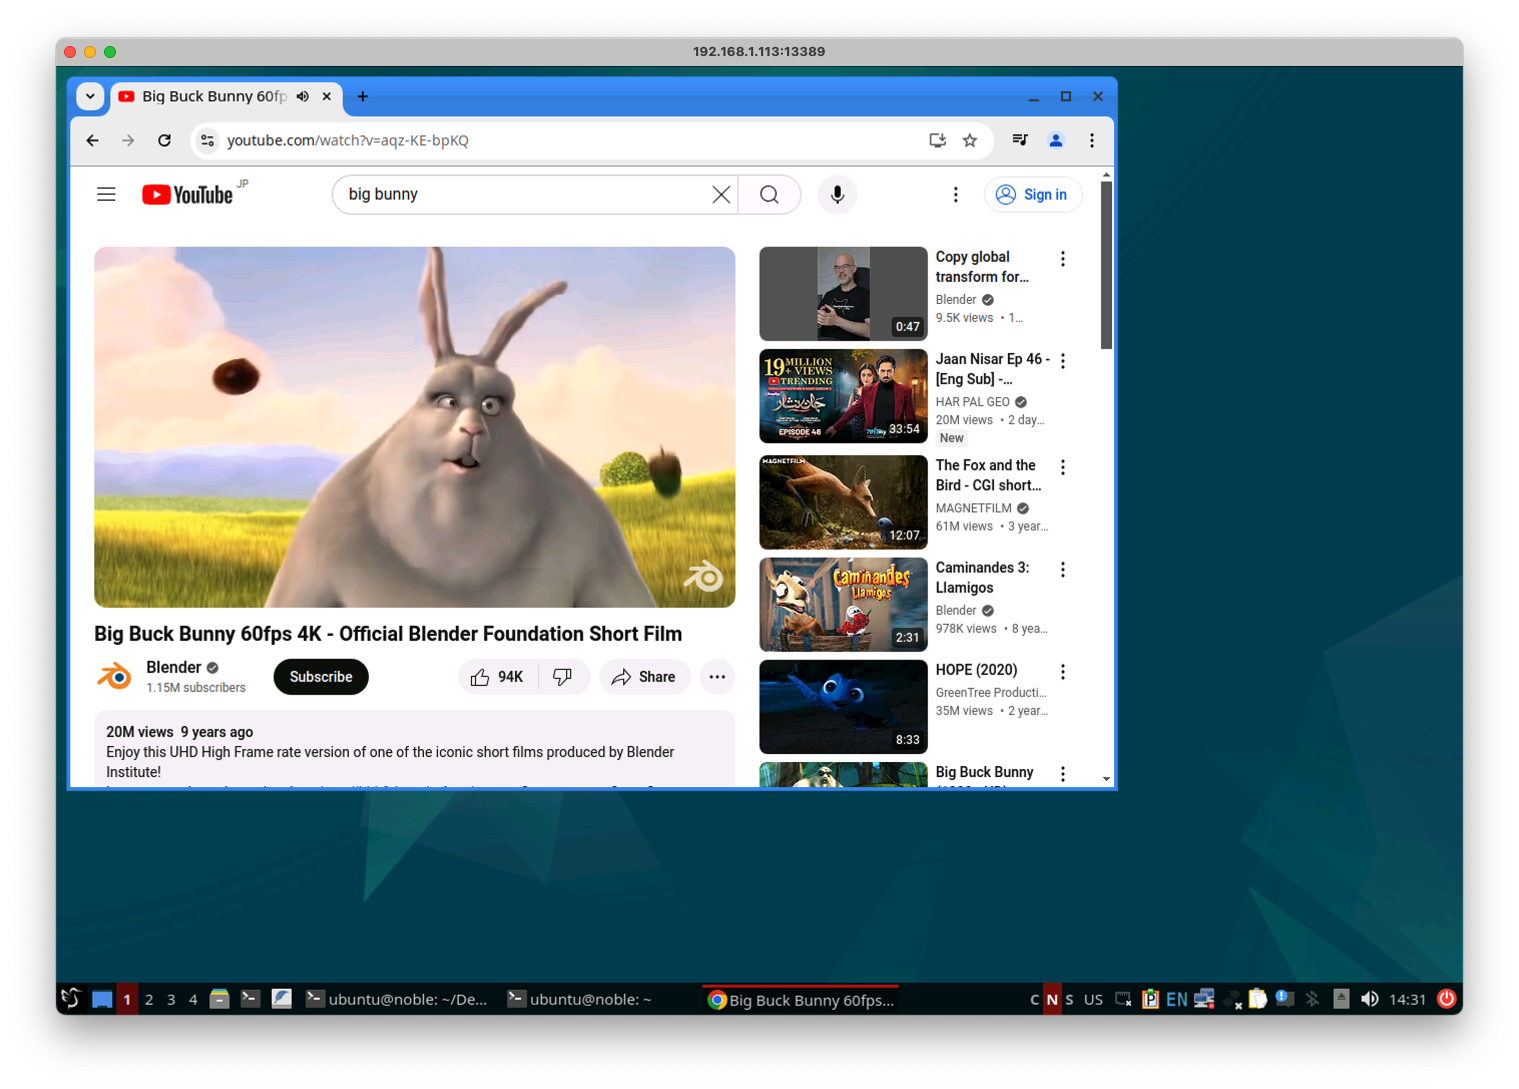The height and width of the screenshot is (1089, 1519).
Task: Open options for 'The Fox and the Bird'
Action: [x=1063, y=467]
